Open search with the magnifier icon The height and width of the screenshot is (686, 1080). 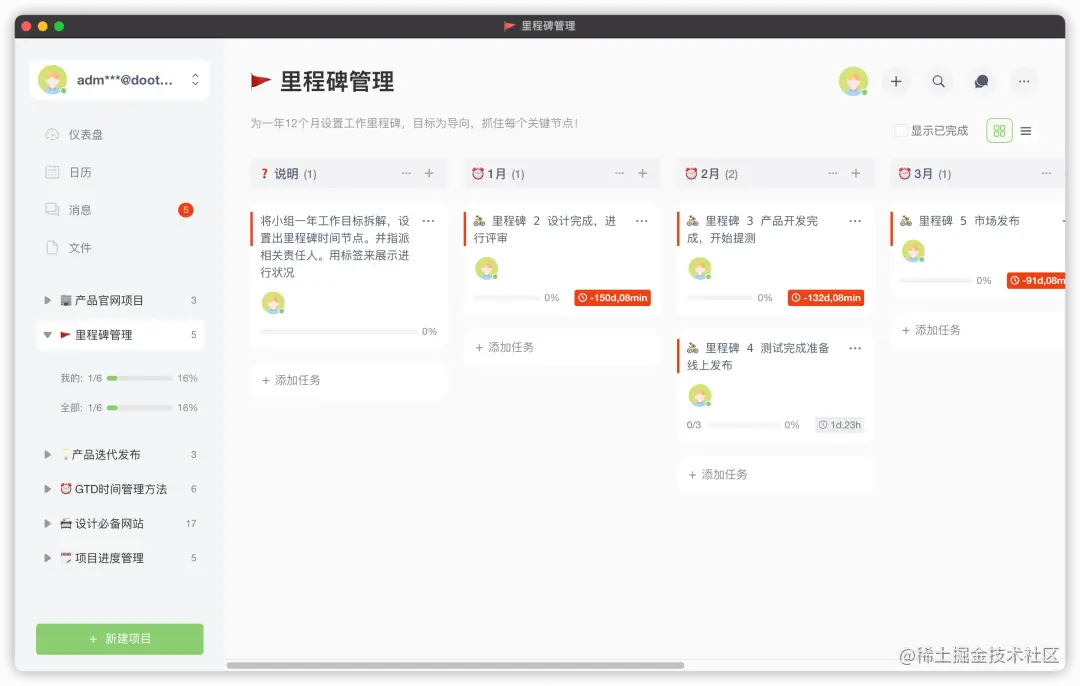coord(938,81)
